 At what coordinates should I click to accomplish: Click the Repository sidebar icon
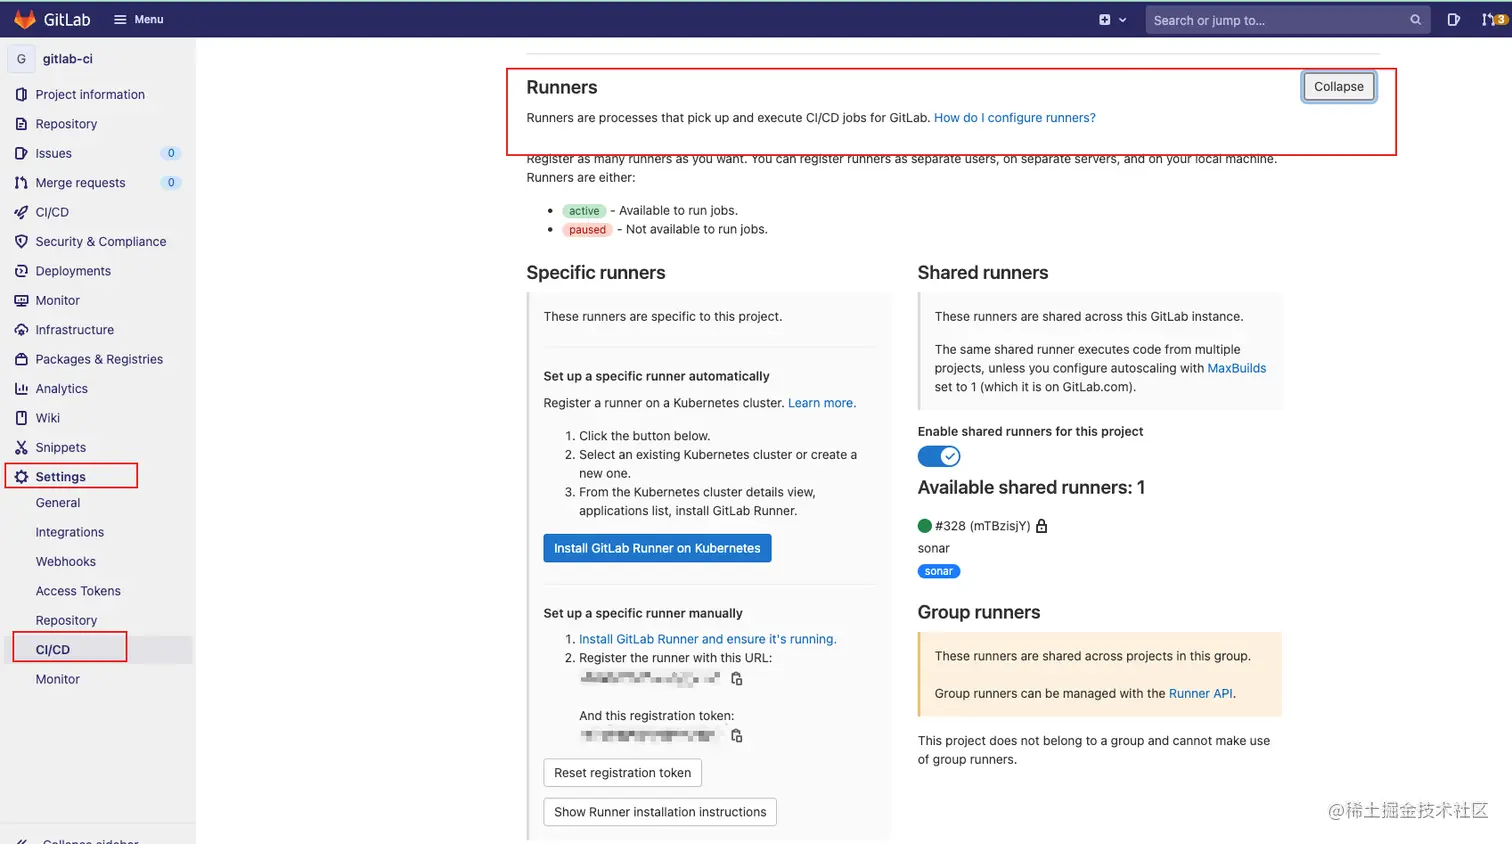[x=21, y=124]
